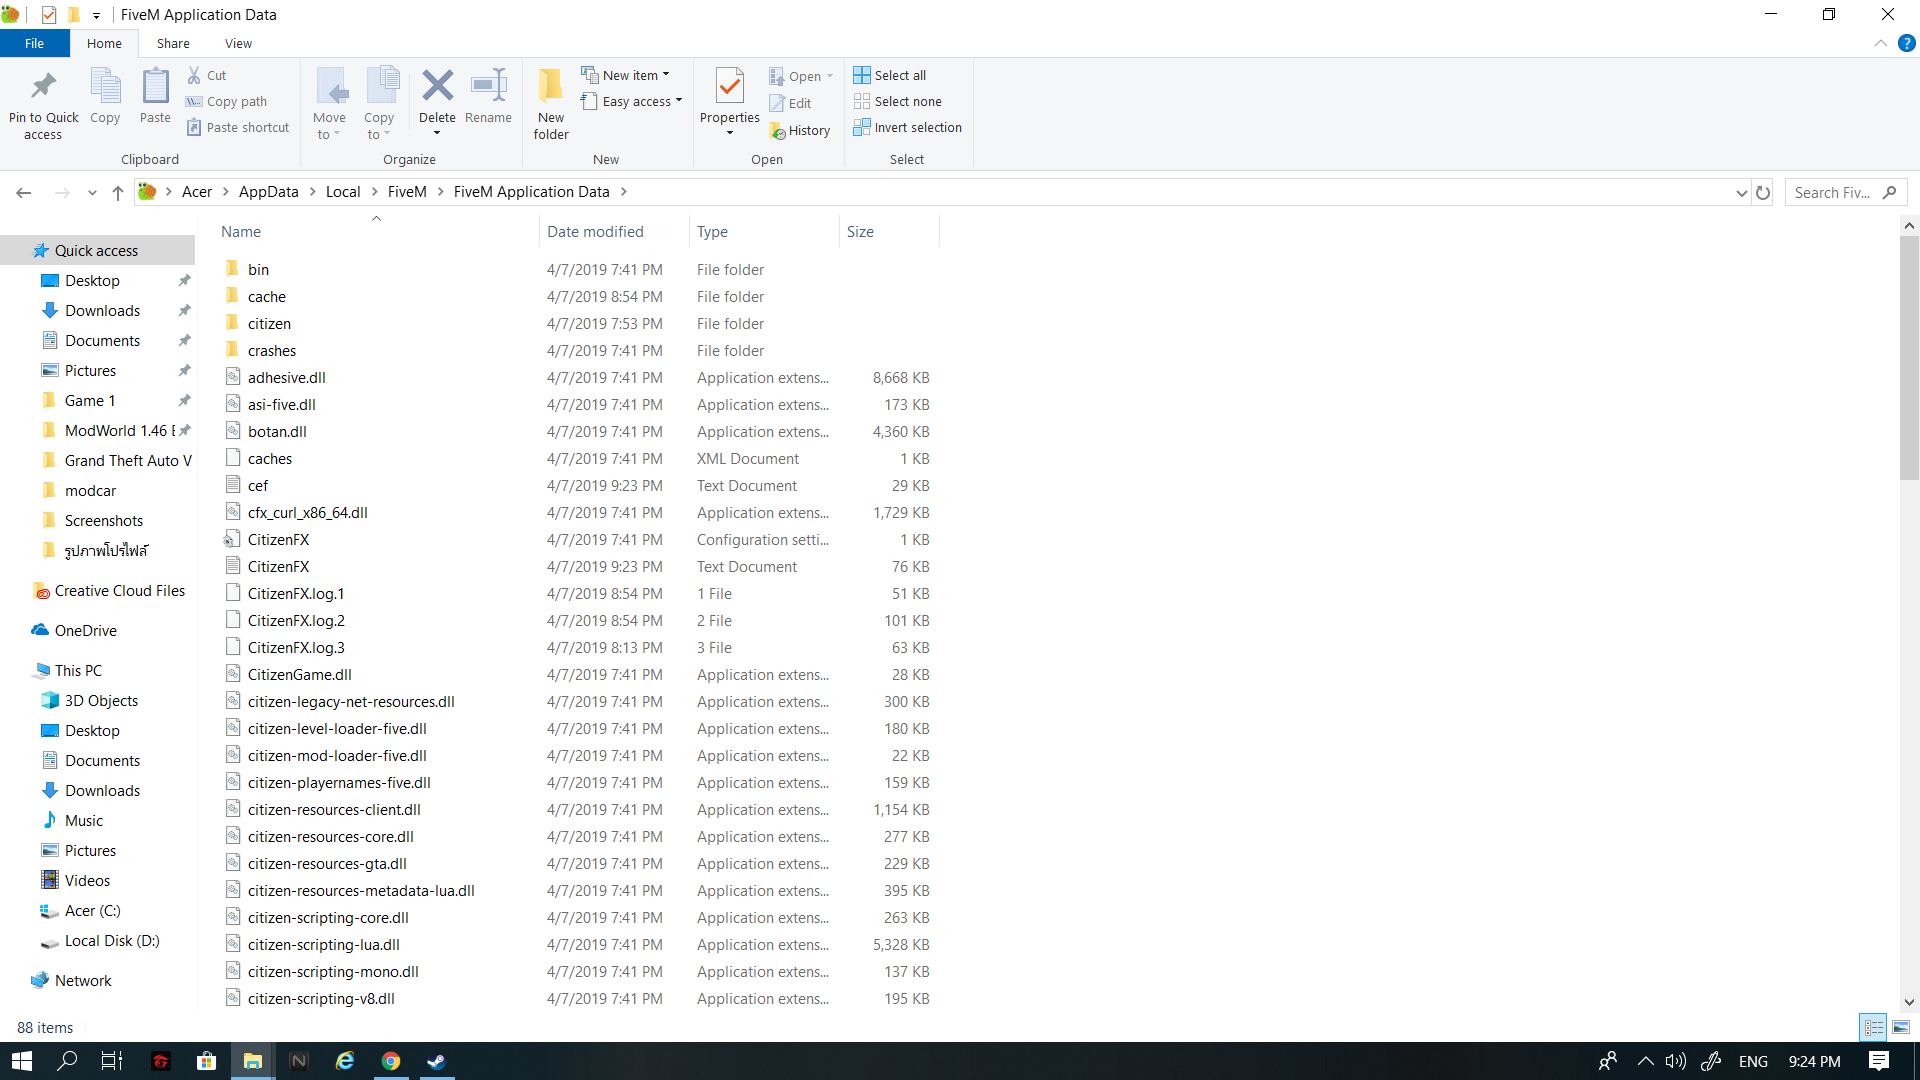Select Quick access in sidebar
Image resolution: width=1920 pixels, height=1080 pixels.
click(96, 250)
